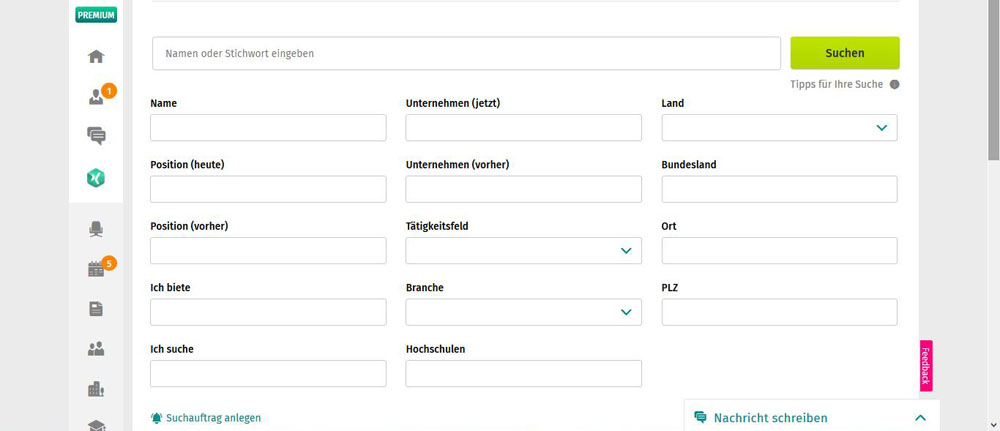Image resolution: width=1000 pixels, height=431 pixels.
Task: Expand the Land dropdown
Action: [x=779, y=128]
